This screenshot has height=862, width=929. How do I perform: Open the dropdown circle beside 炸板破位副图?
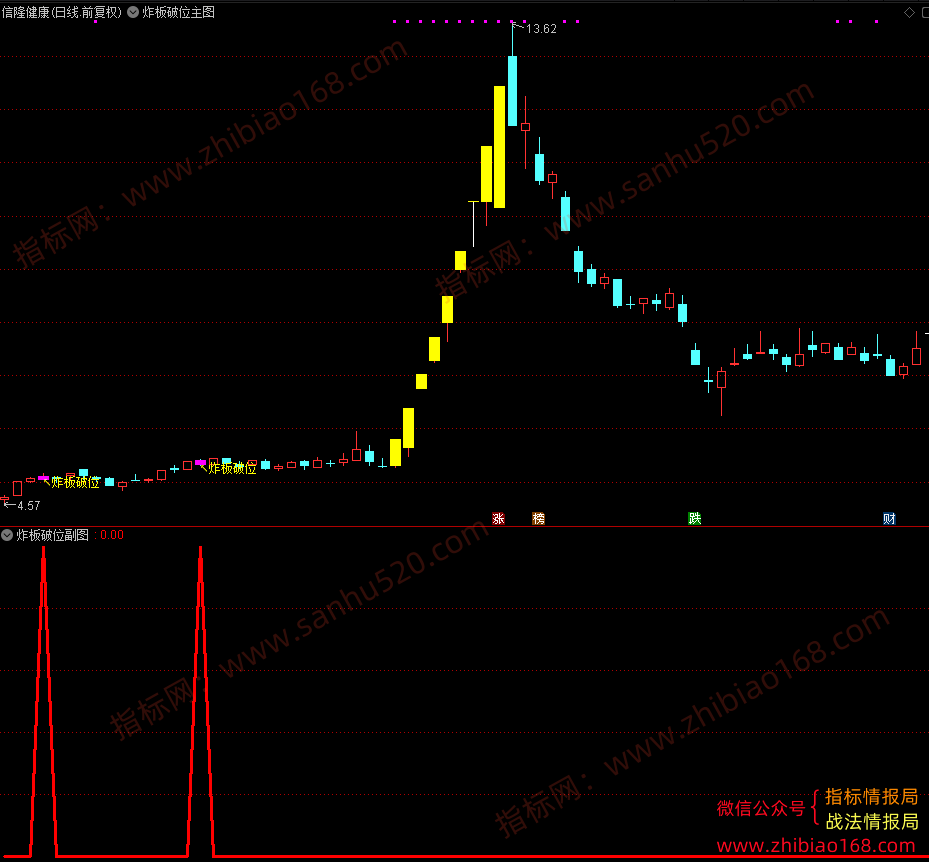coord(7,535)
